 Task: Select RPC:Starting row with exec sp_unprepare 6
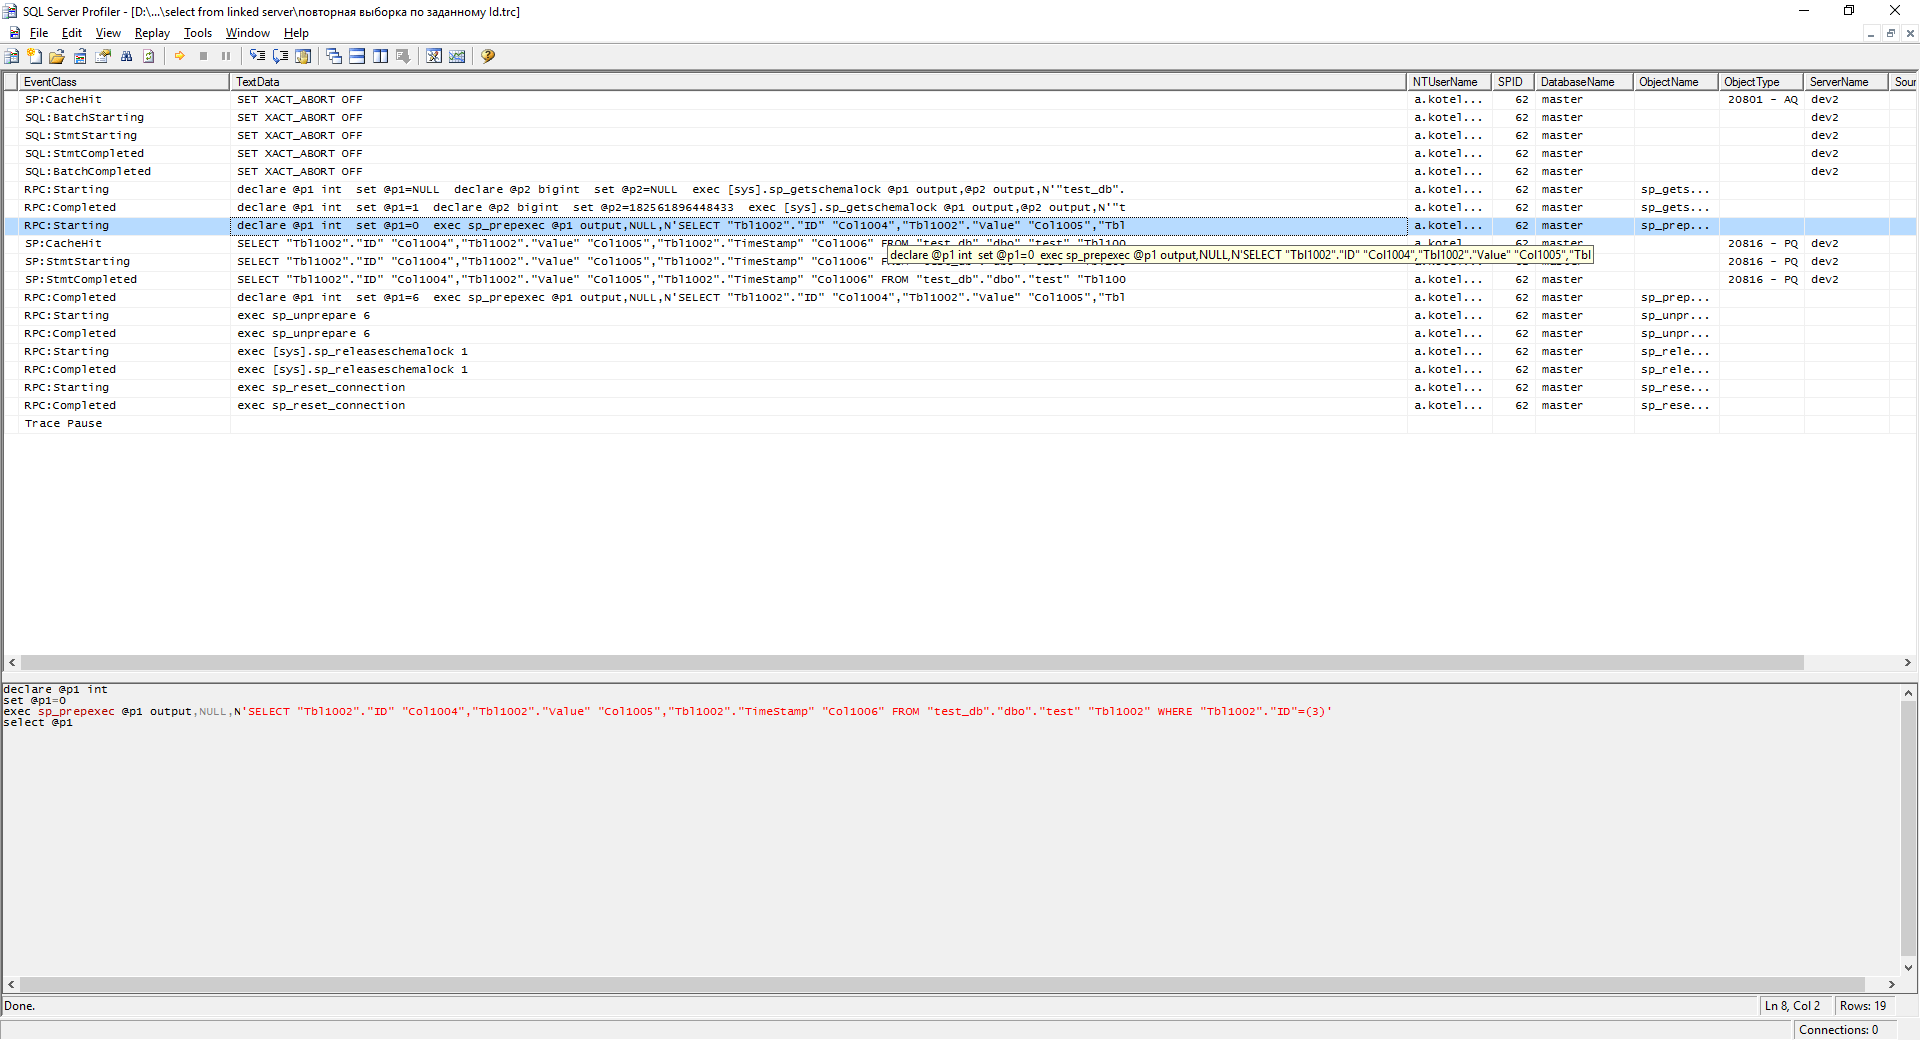click(960, 316)
